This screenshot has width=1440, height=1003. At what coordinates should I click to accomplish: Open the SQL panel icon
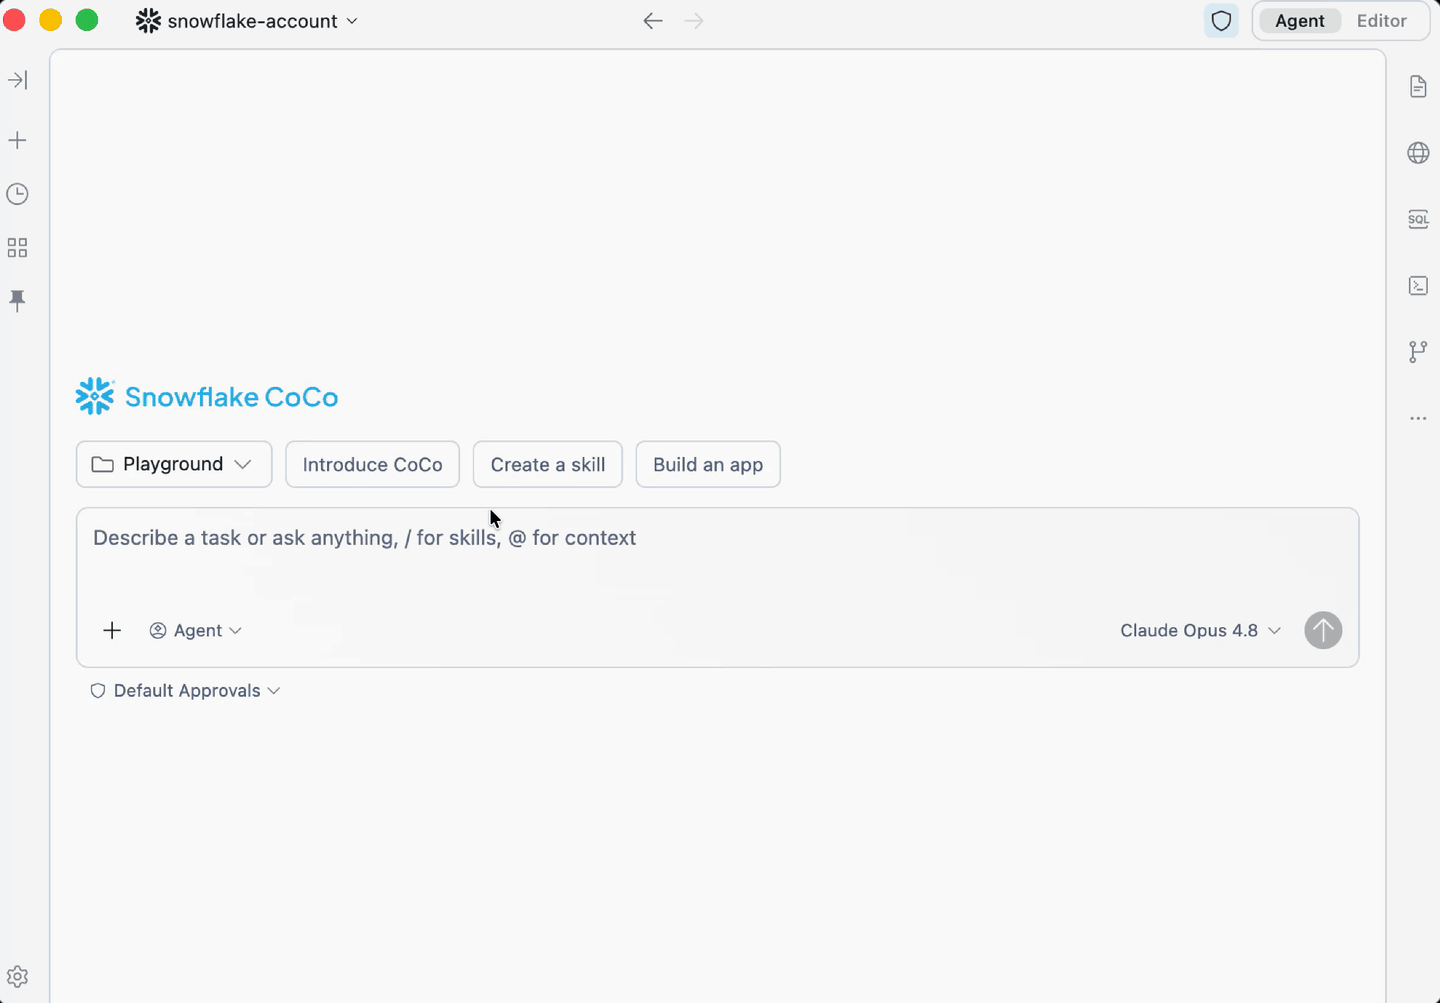(1418, 219)
